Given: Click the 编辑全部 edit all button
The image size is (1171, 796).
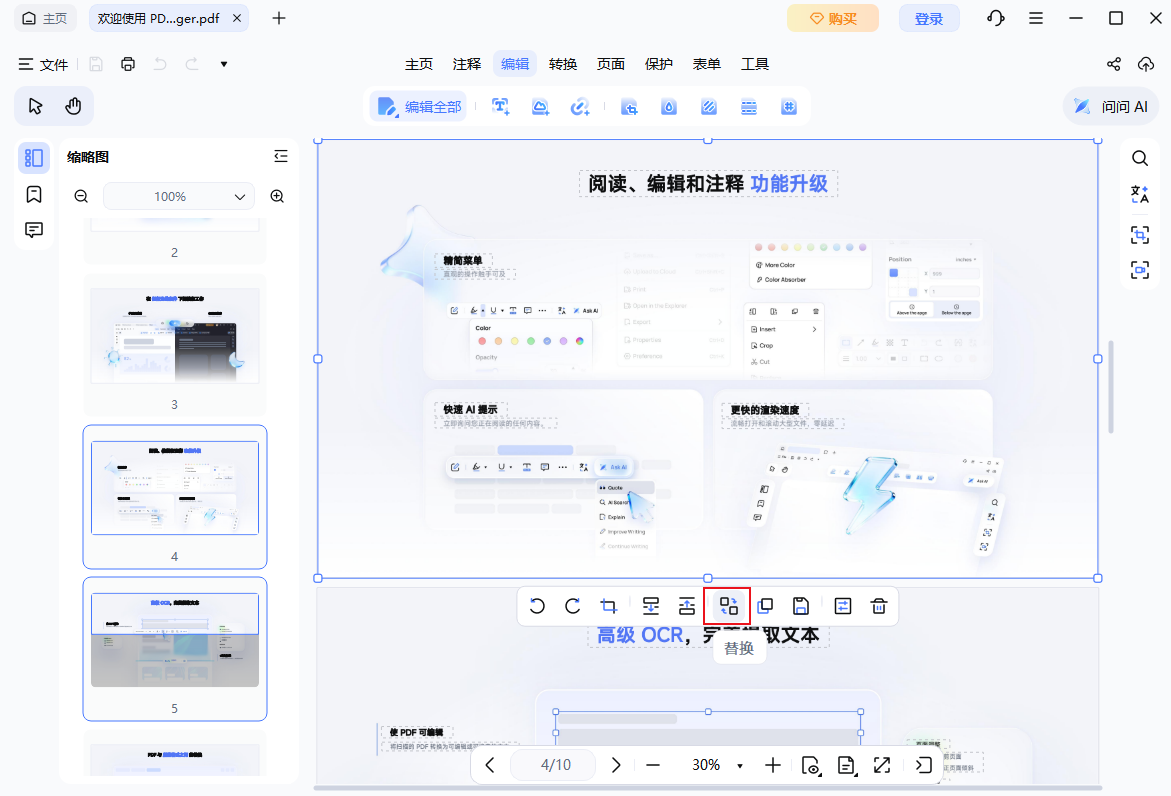Looking at the screenshot, I should pos(419,107).
